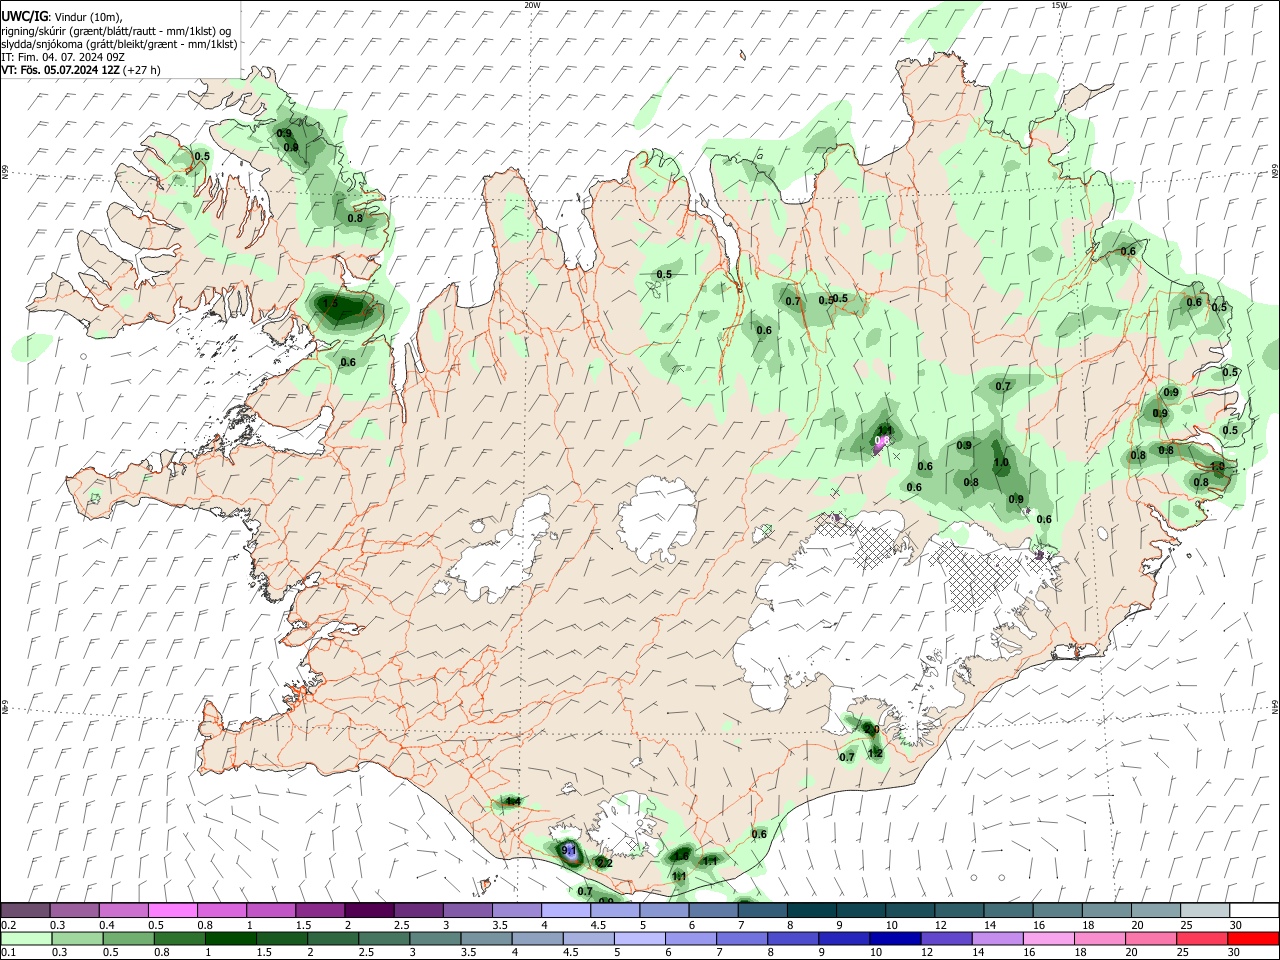This screenshot has height=960, width=1280.
Task: Select the lower scale's blue 9 swatch
Action: [843, 938]
